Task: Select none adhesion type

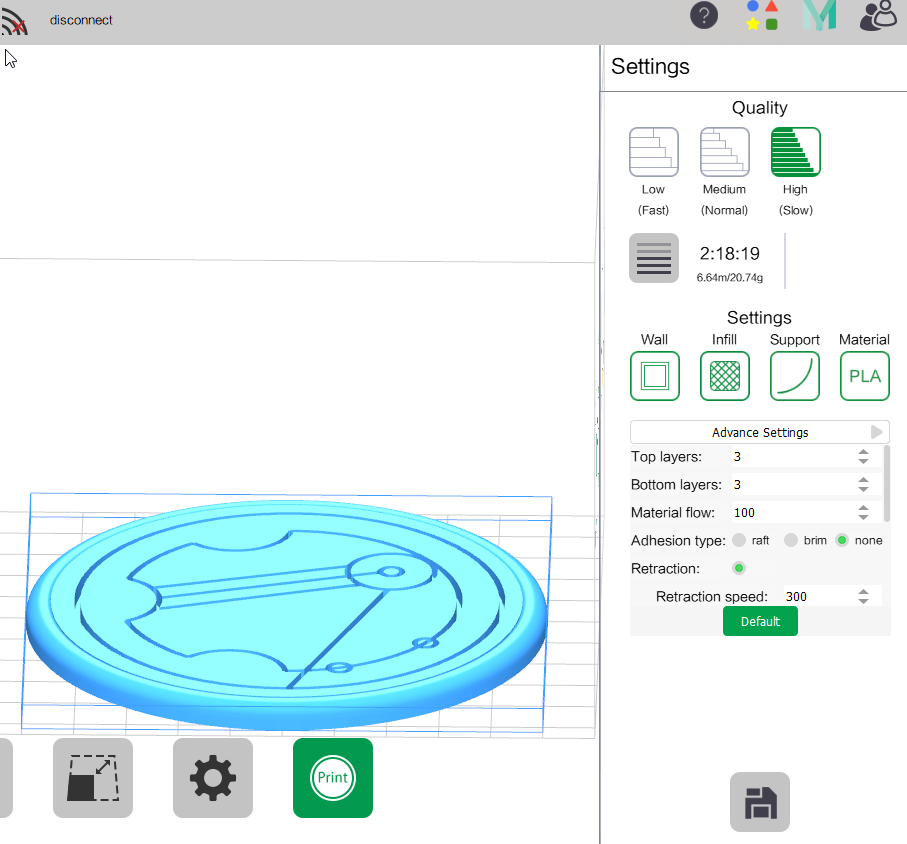Action: [x=842, y=540]
